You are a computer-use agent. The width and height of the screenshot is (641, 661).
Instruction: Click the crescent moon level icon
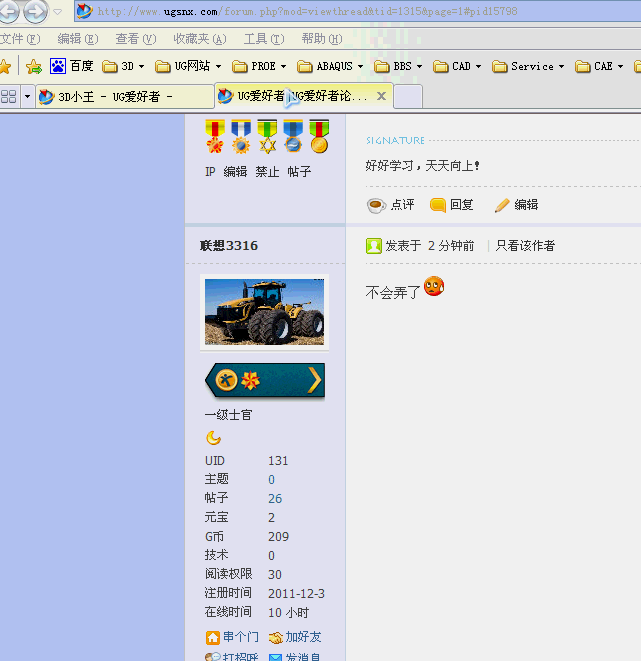click(x=214, y=438)
